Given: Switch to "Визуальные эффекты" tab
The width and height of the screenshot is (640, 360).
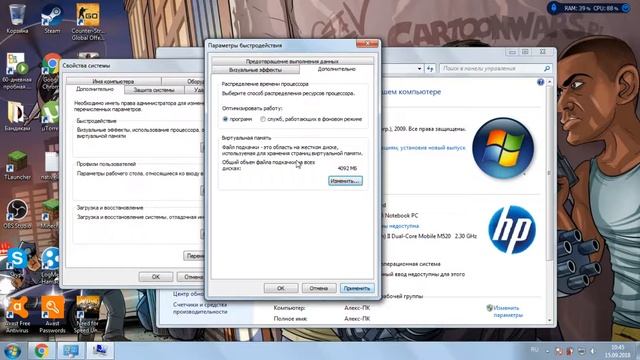Looking at the screenshot, I should point(256,70).
